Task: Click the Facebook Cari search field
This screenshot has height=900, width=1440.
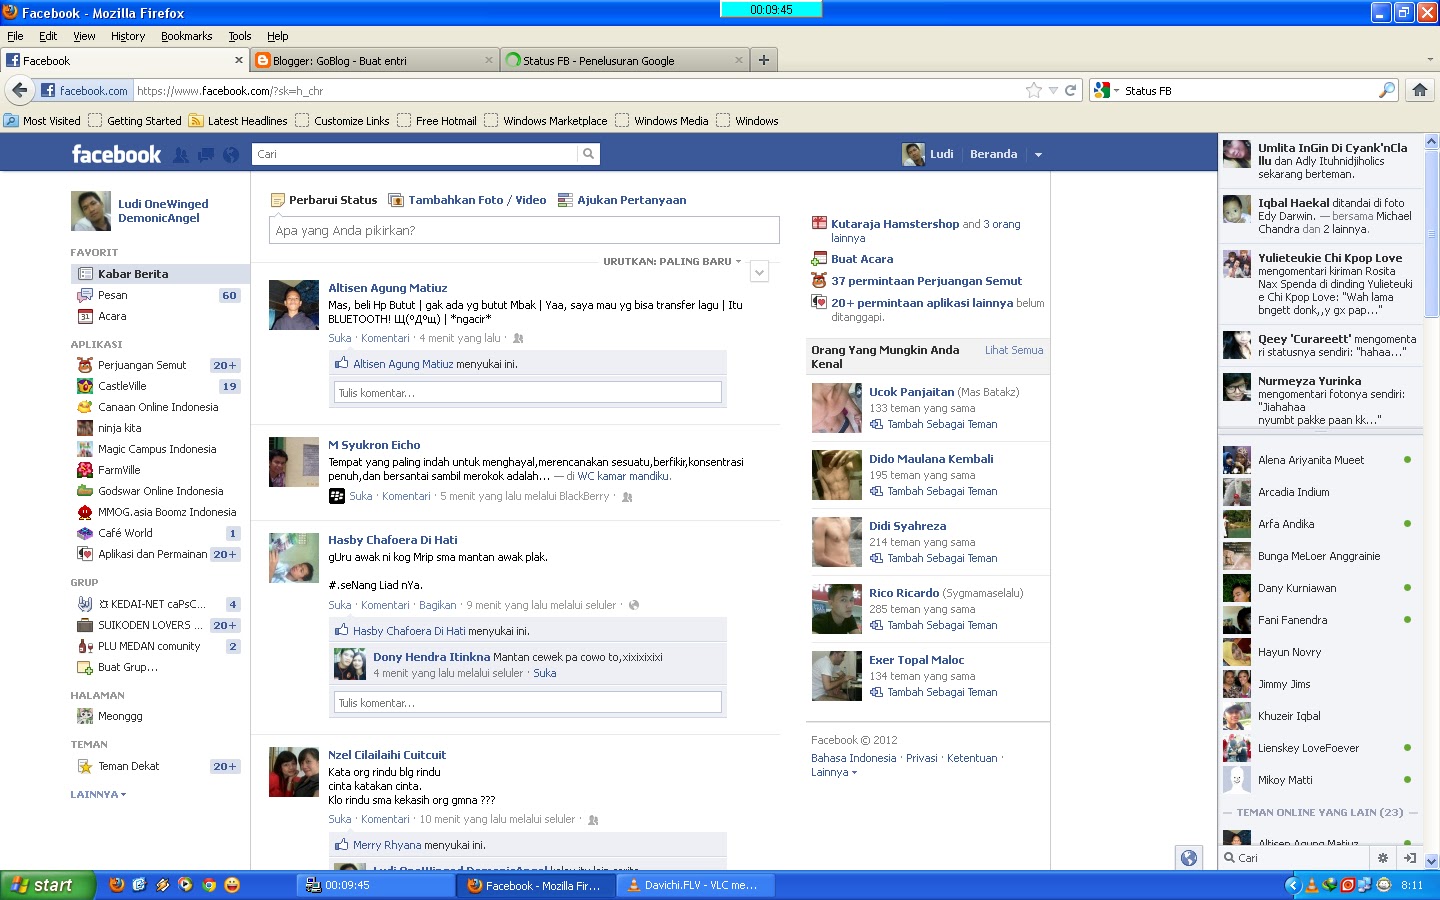Action: (x=415, y=154)
